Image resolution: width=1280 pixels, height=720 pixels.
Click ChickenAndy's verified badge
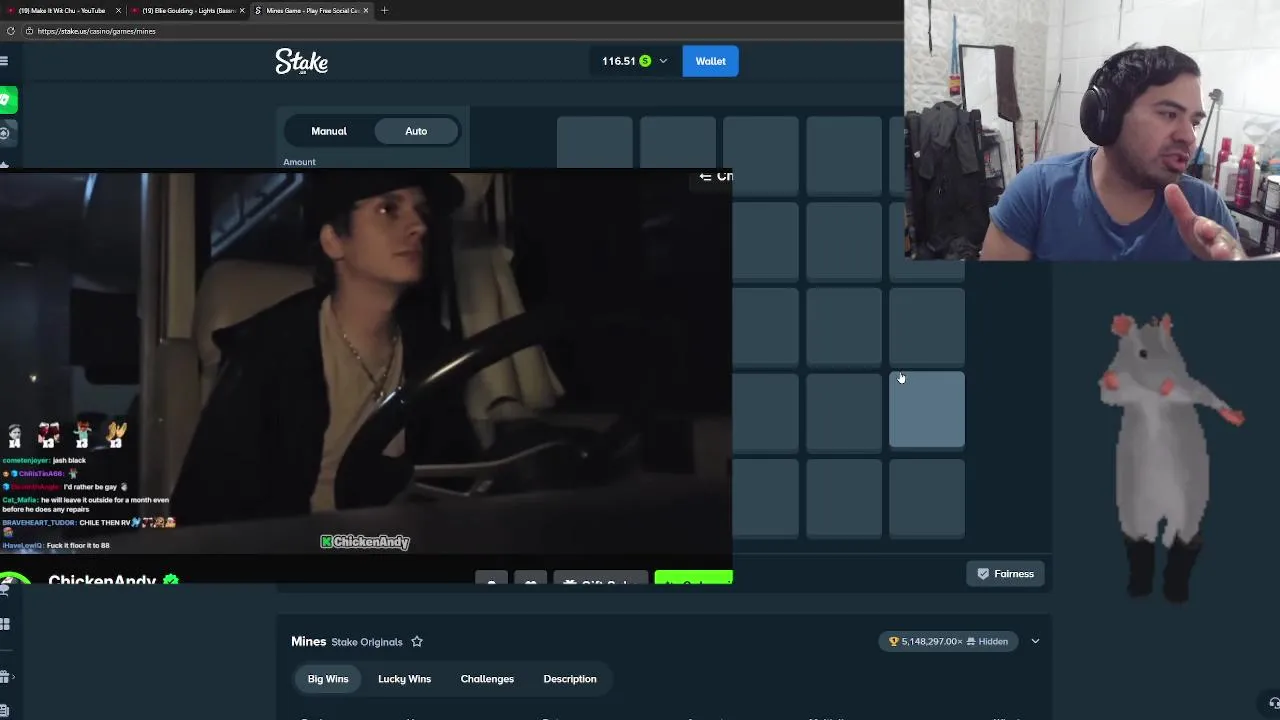(171, 580)
